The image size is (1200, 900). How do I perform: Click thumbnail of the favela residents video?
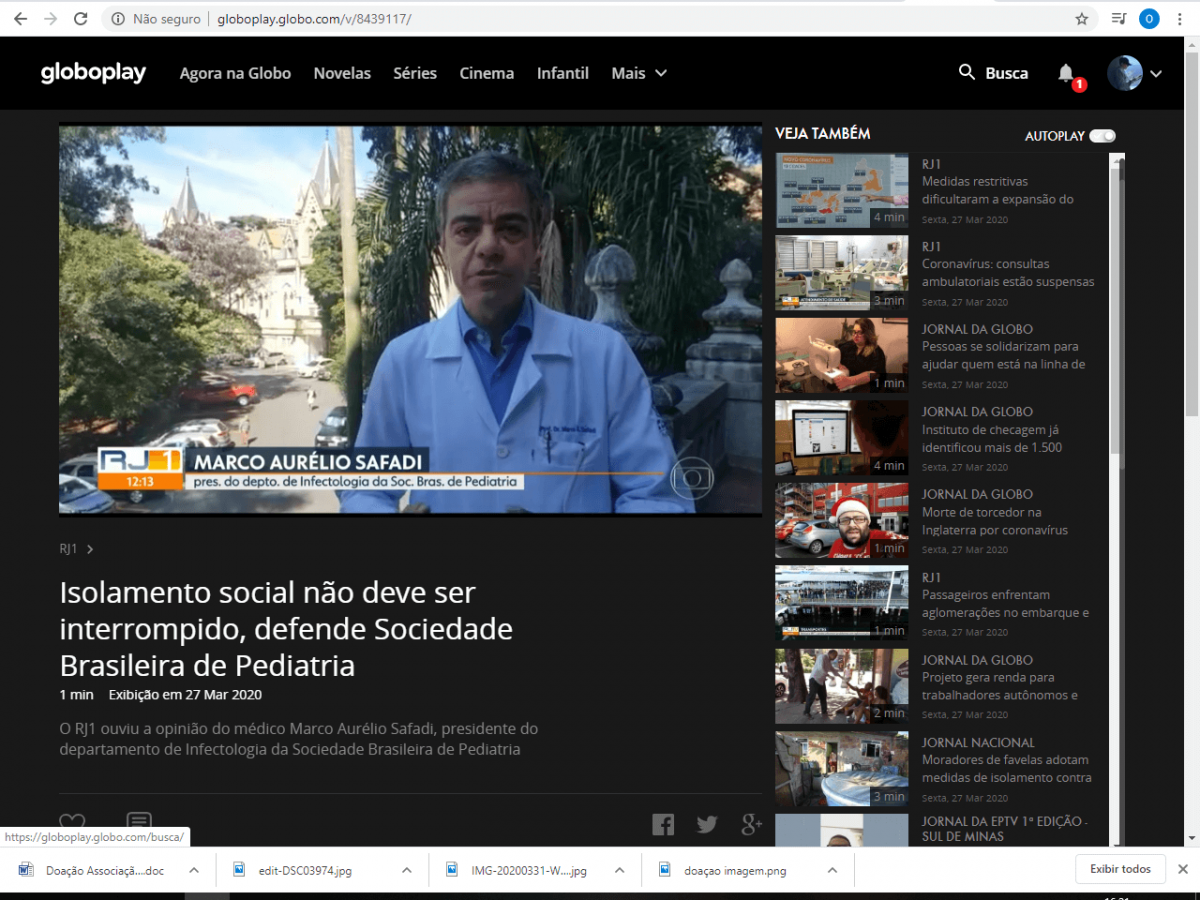point(842,768)
